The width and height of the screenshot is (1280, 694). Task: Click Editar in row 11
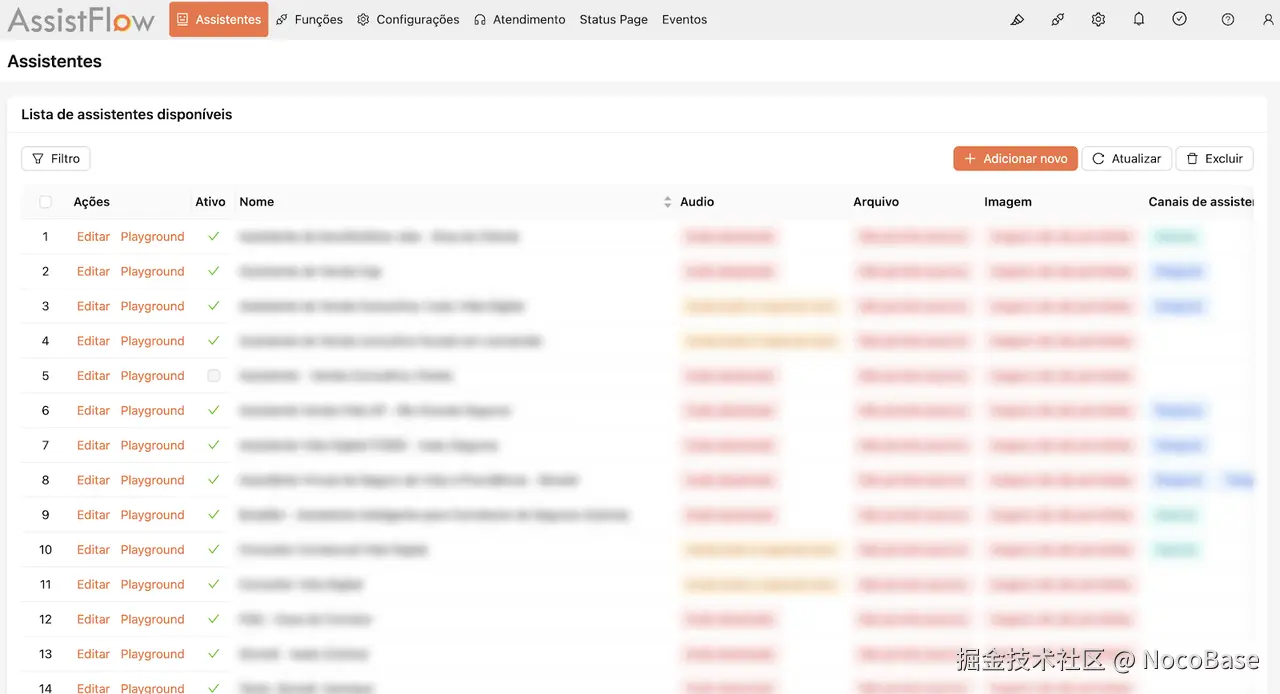[x=93, y=584]
